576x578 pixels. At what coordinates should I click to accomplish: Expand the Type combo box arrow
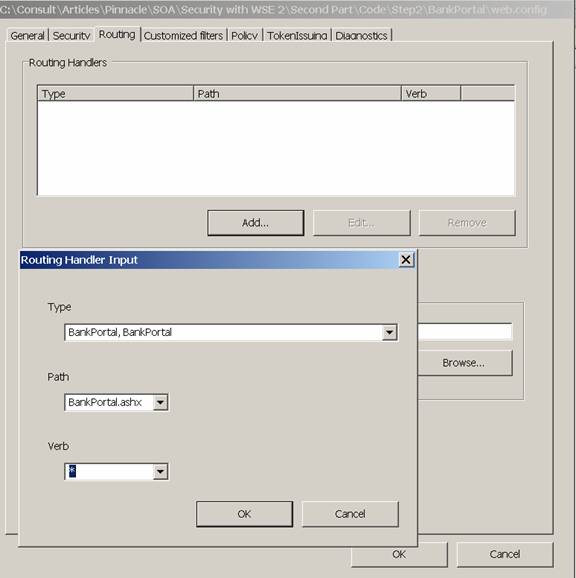(389, 332)
